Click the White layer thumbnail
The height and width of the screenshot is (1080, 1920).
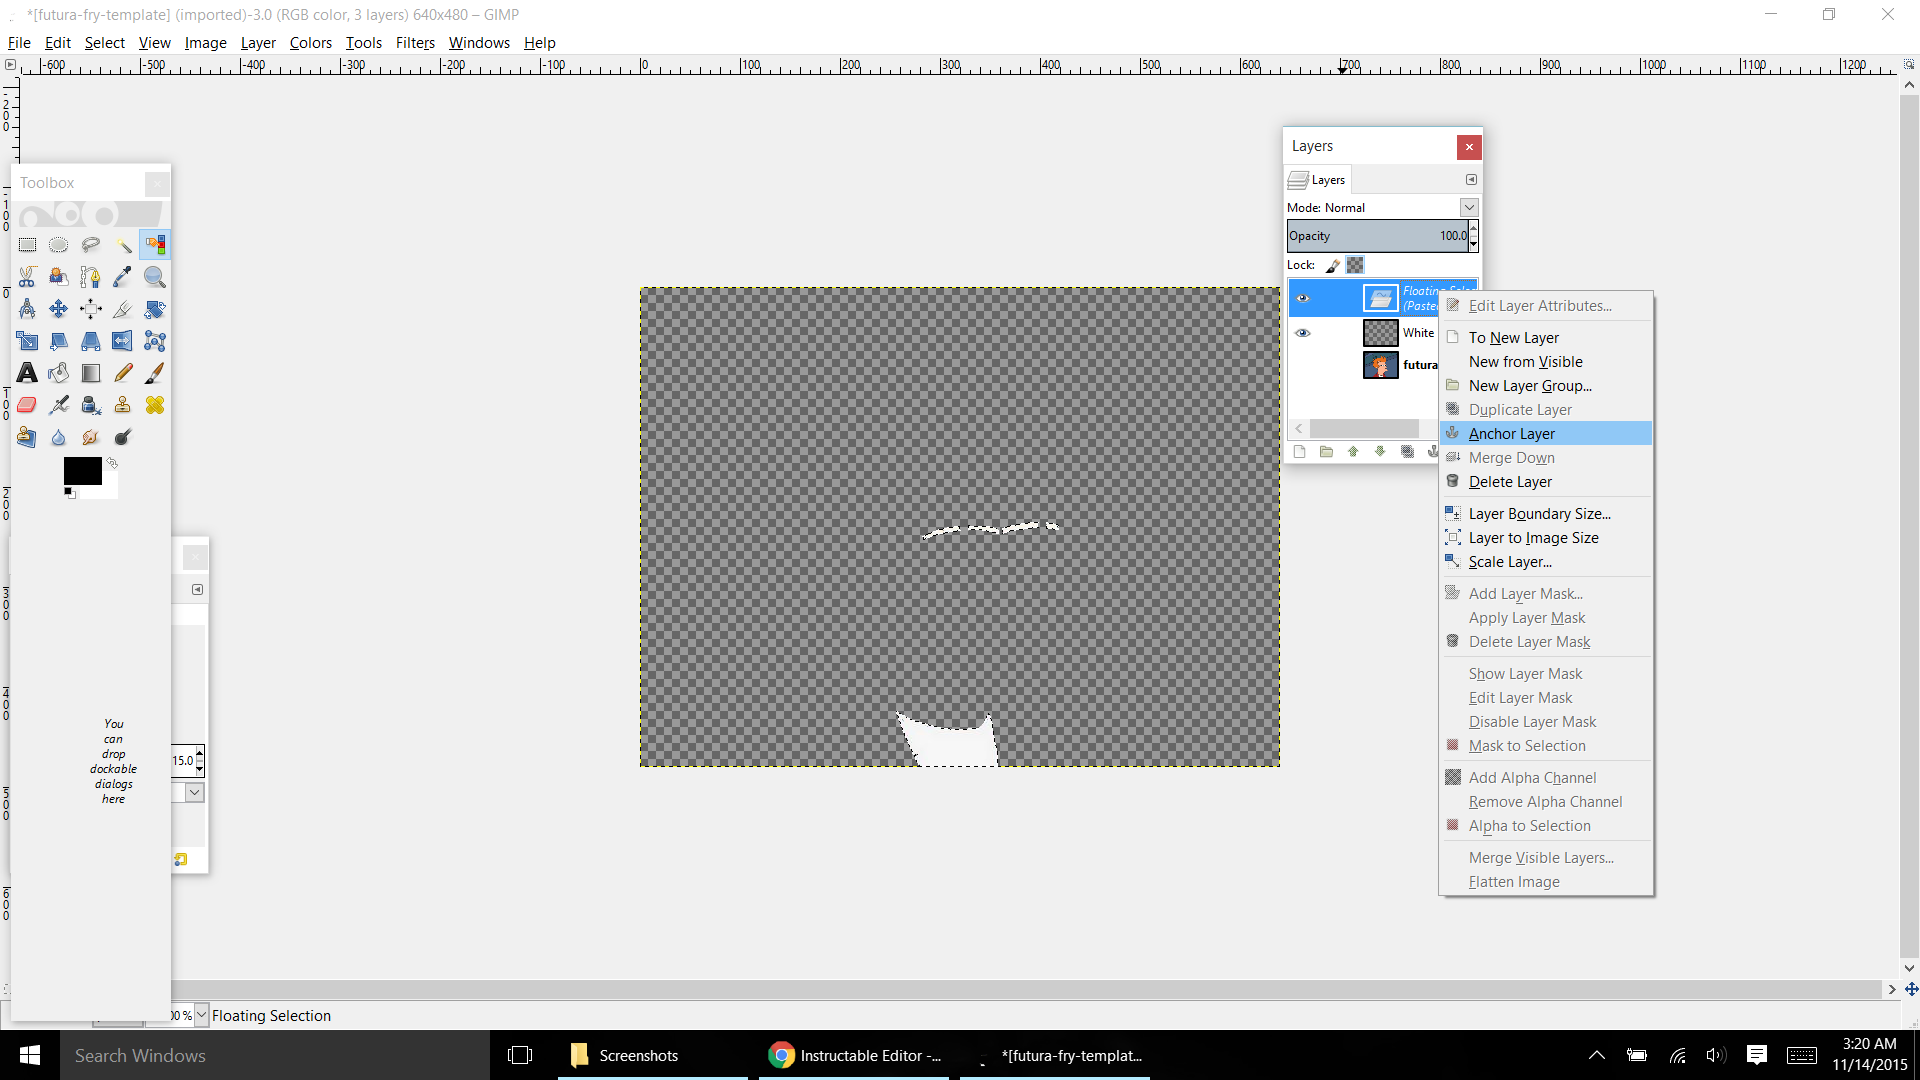click(x=1380, y=333)
